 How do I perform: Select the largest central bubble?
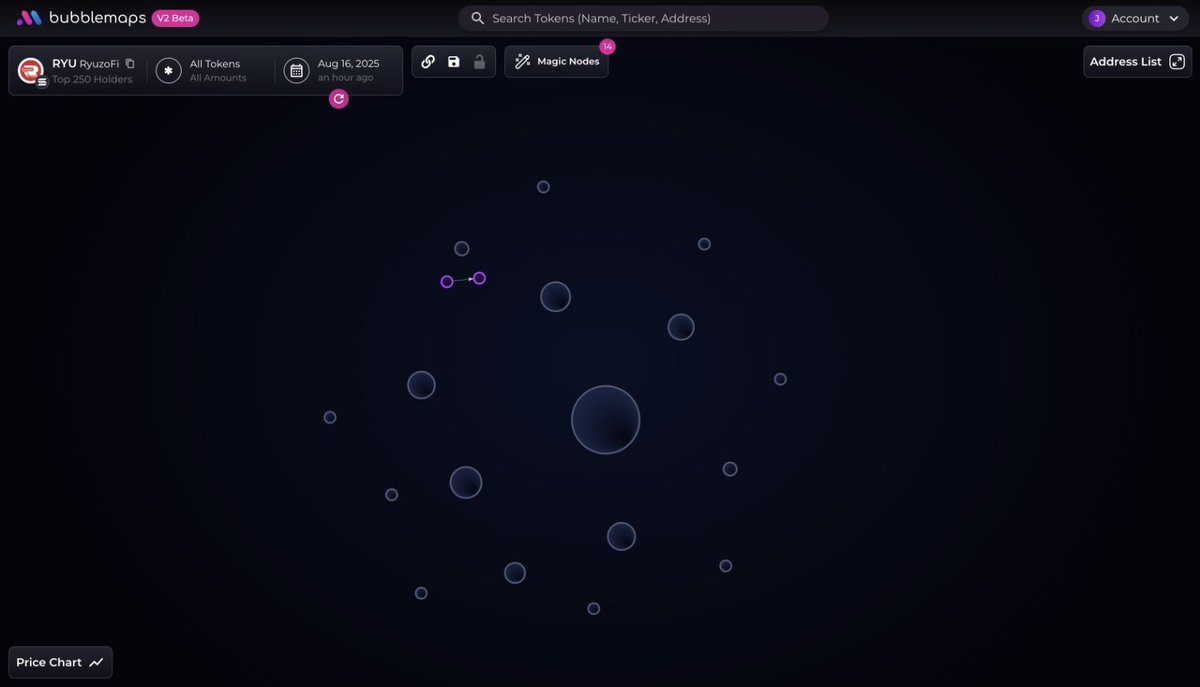click(606, 420)
